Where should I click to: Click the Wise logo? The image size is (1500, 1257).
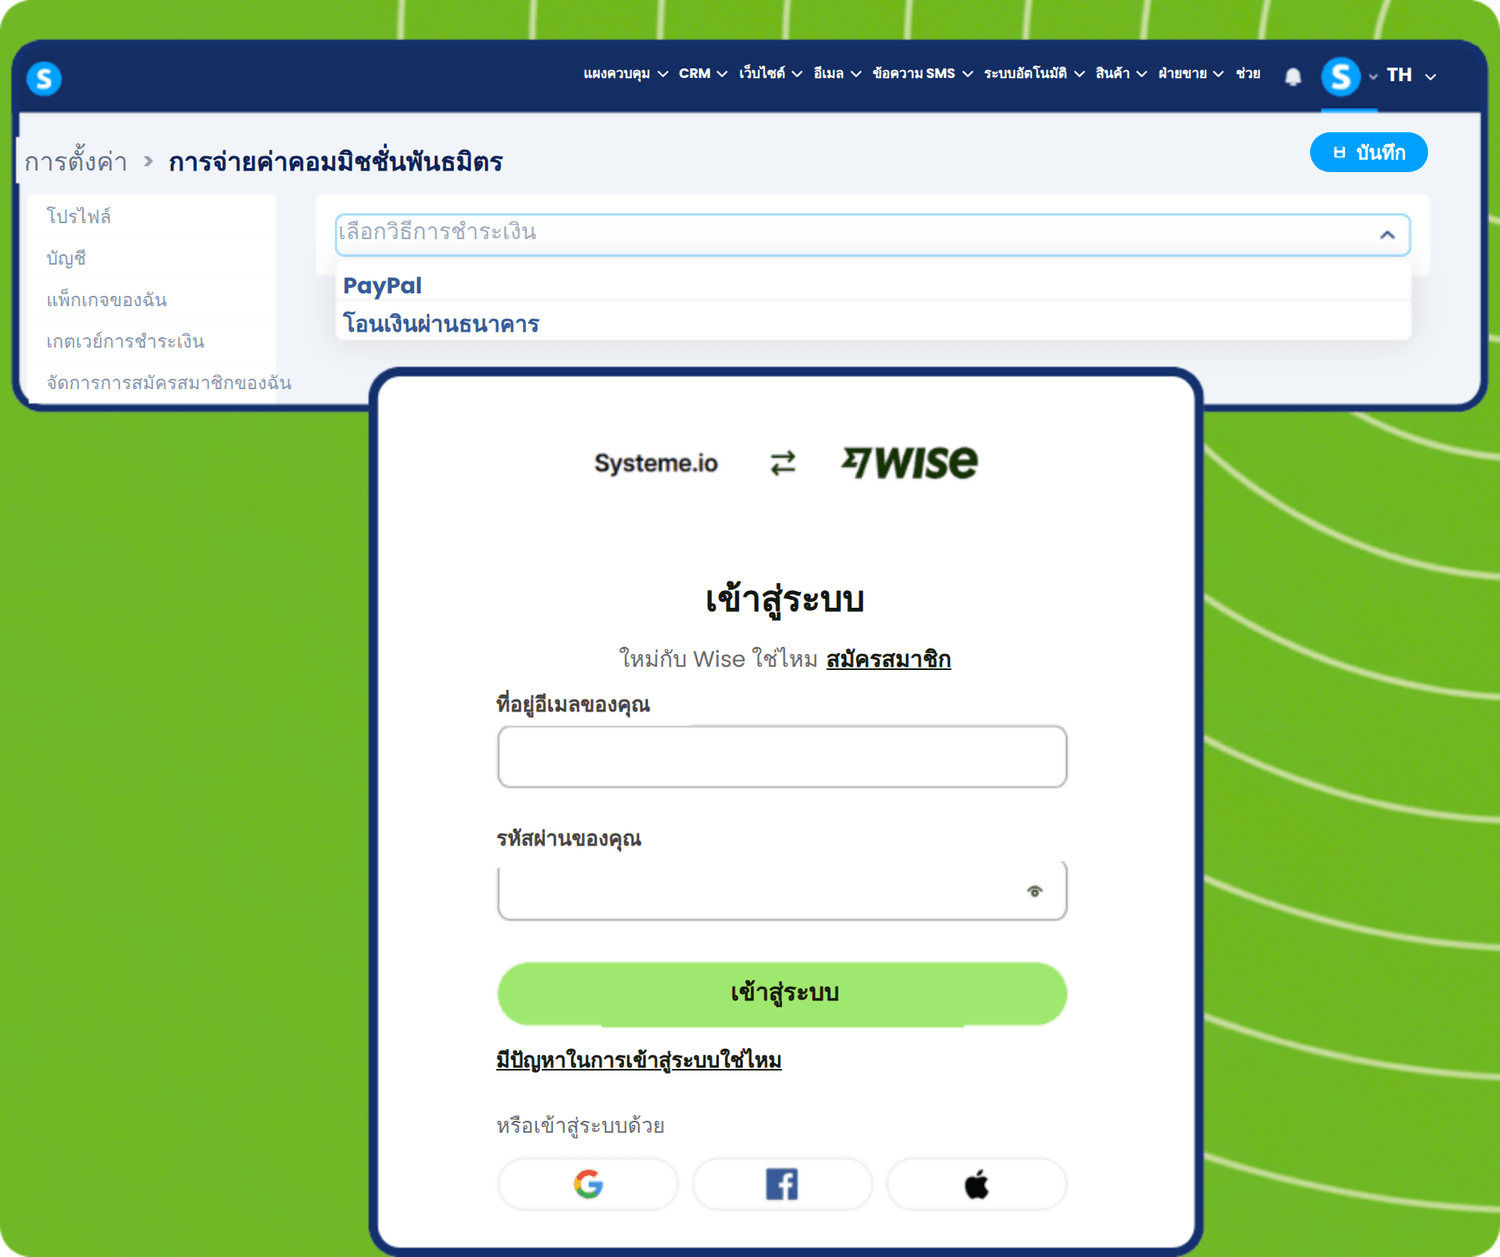coord(909,462)
